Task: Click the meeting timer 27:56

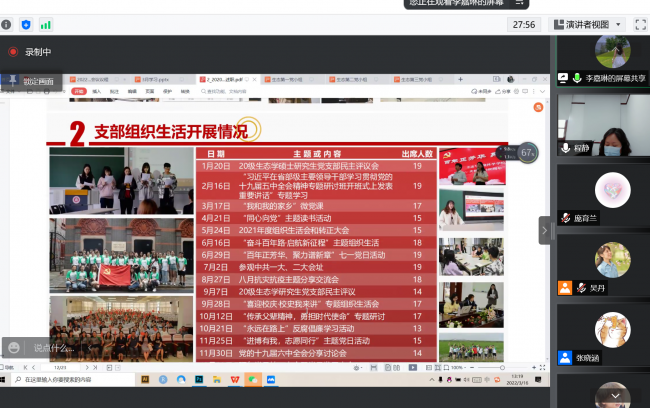Action: tap(523, 24)
